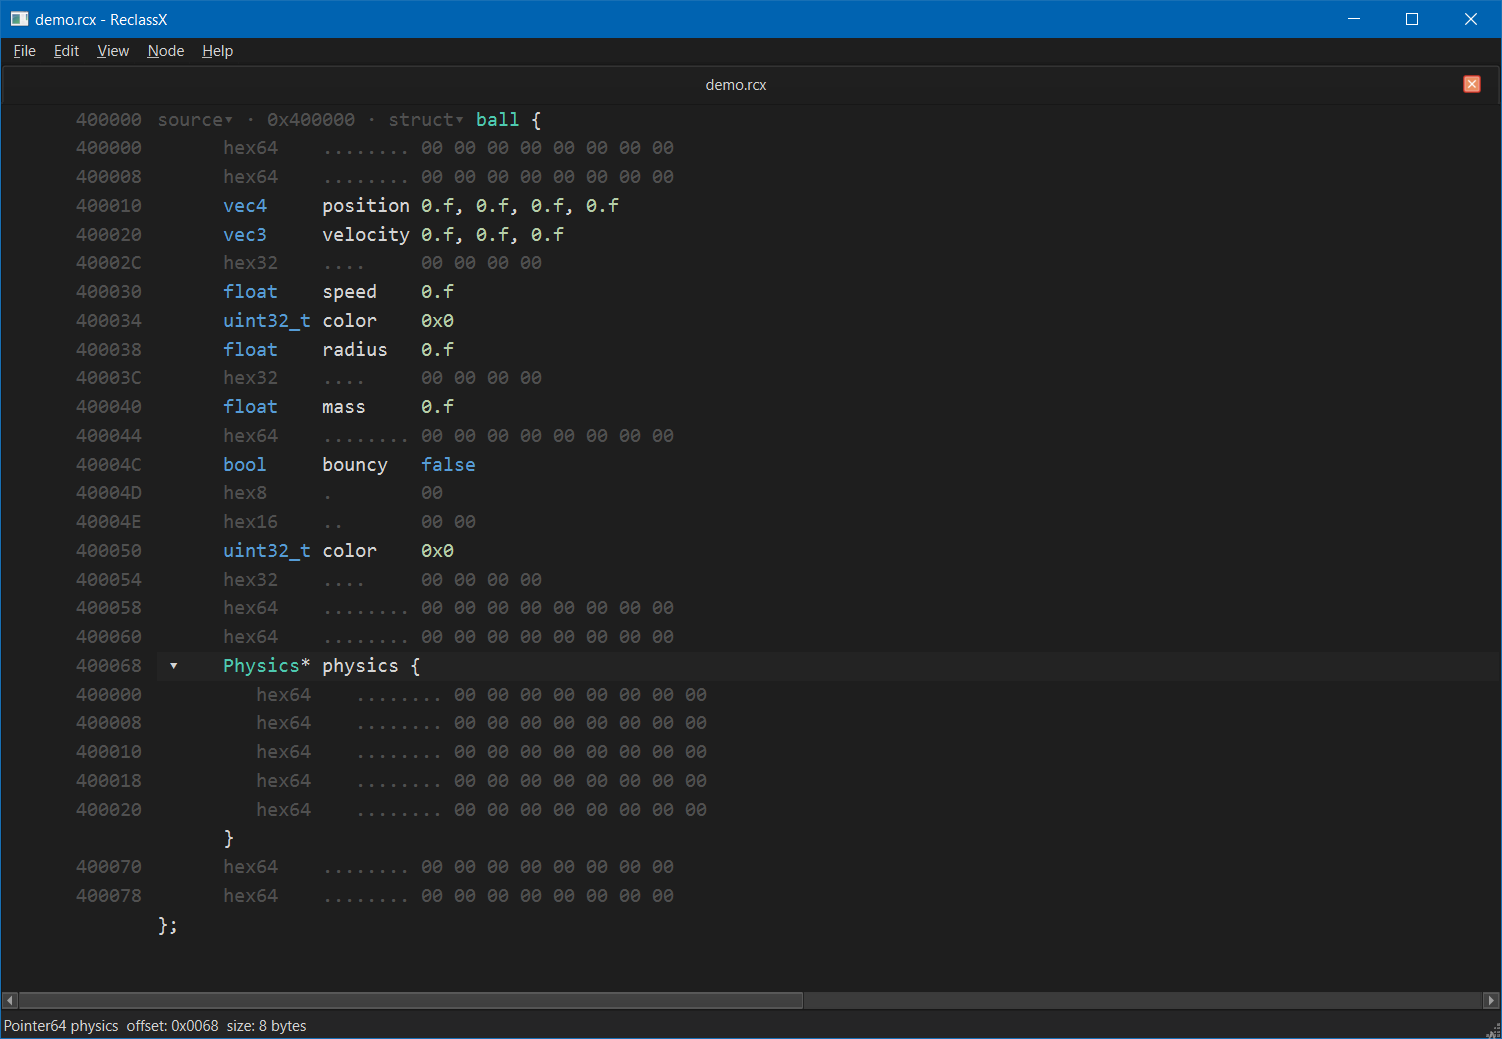This screenshot has height=1039, width=1502.
Task: Click the status bar Pointer64 physics text
Action: [61, 1026]
